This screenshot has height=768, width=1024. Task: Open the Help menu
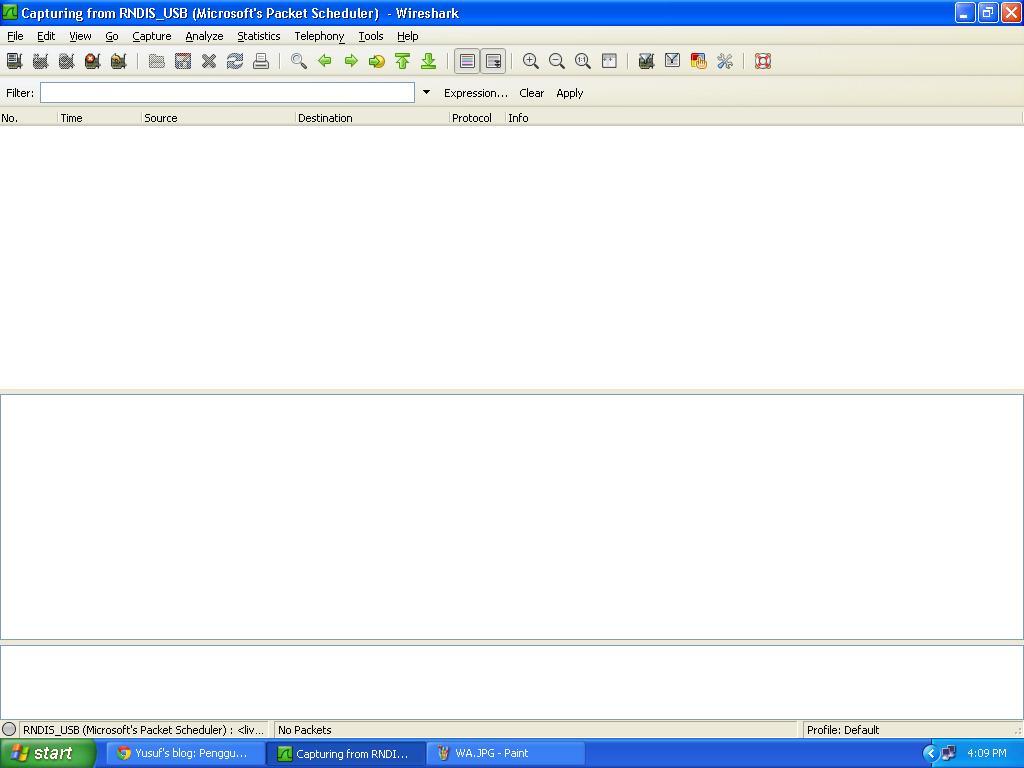[408, 37]
